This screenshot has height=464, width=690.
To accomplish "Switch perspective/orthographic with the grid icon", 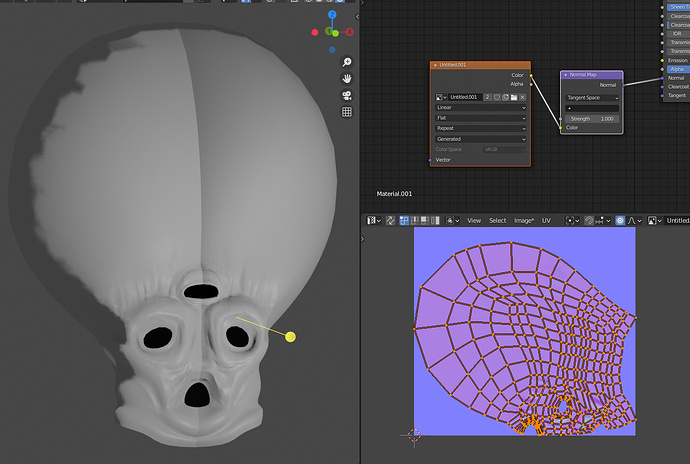I will (347, 112).
